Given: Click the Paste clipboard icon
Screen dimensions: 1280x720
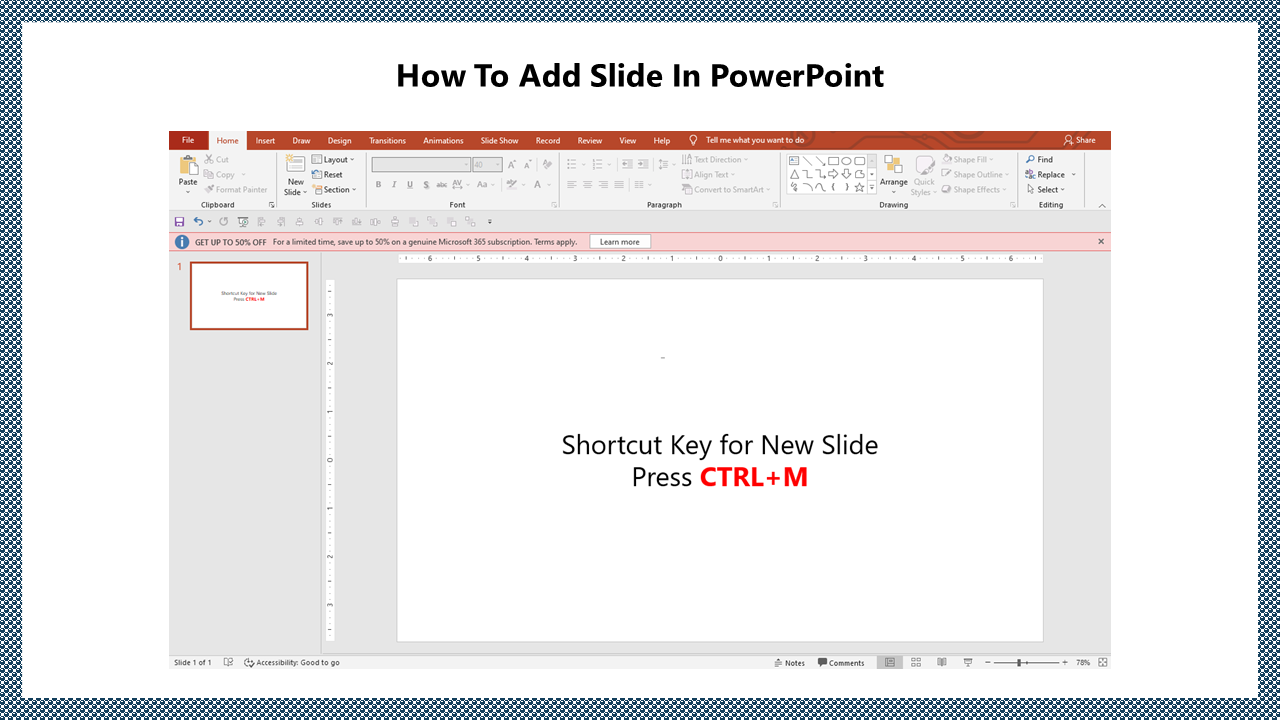Looking at the screenshot, I should click(x=189, y=165).
